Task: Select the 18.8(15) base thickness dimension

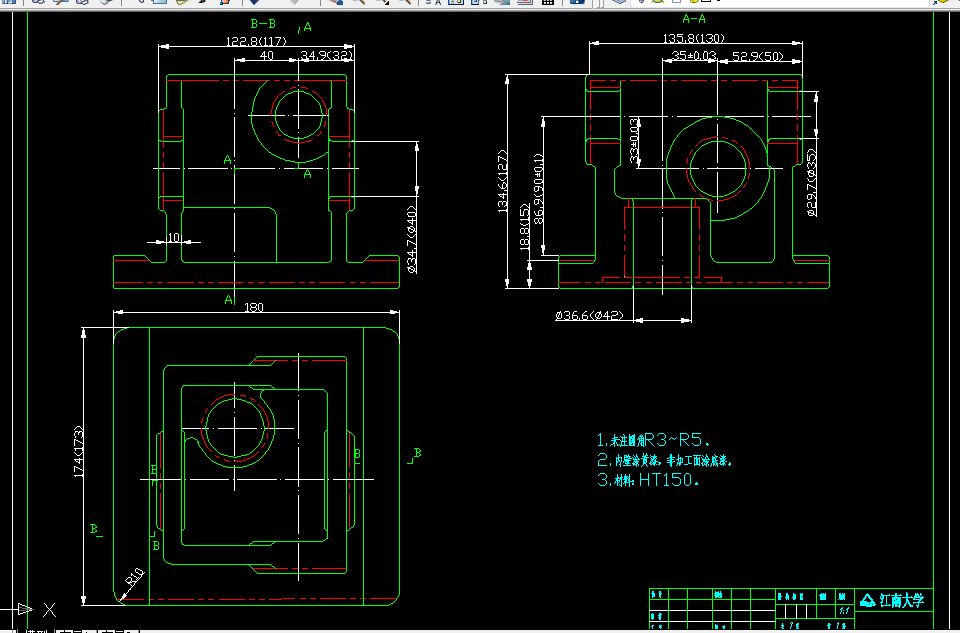Action: pos(525,227)
